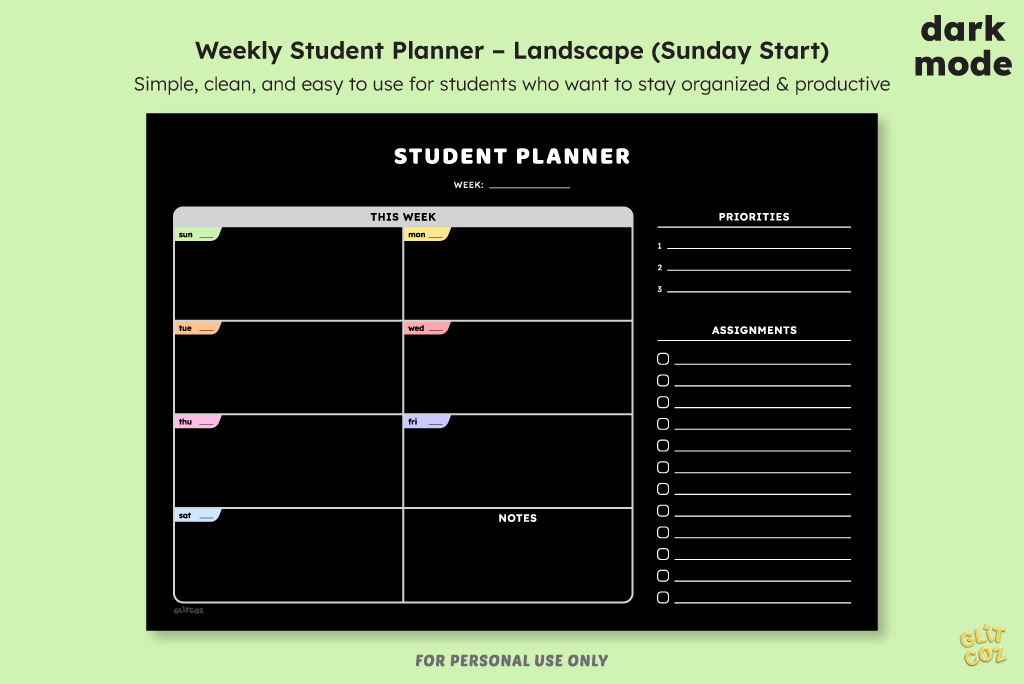Click the small Glitcoz watermark on planner

pos(189,611)
